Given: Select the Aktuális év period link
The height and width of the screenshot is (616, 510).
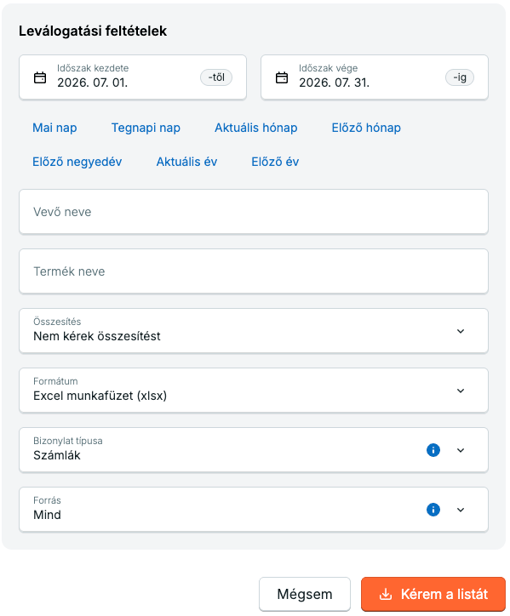Looking at the screenshot, I should click(187, 161).
